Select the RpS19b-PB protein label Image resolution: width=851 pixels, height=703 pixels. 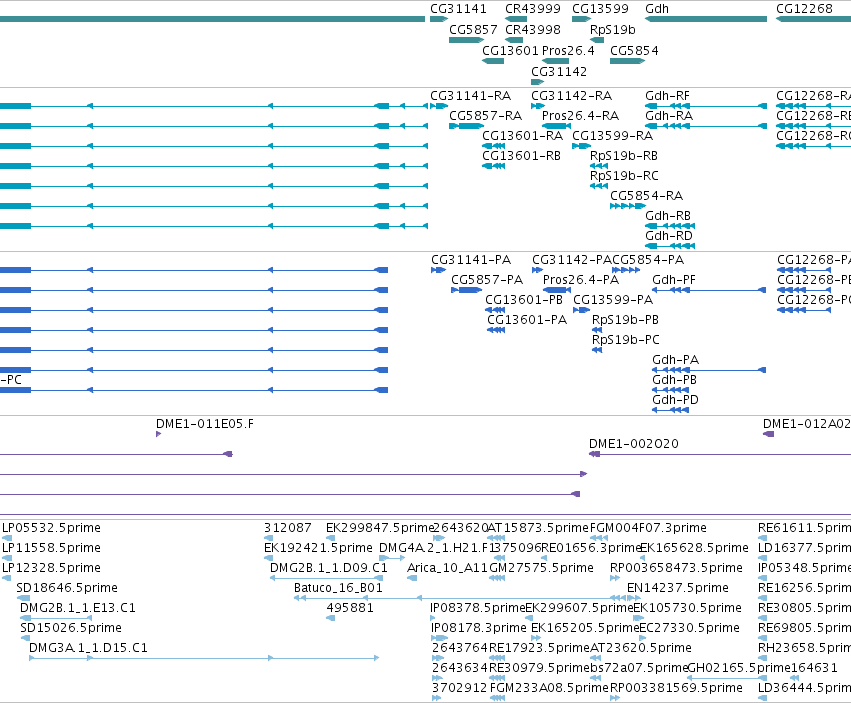[x=625, y=320]
